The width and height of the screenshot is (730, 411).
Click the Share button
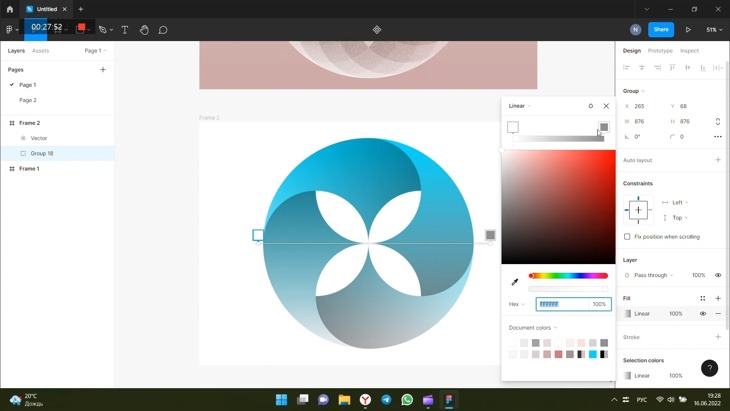(661, 30)
